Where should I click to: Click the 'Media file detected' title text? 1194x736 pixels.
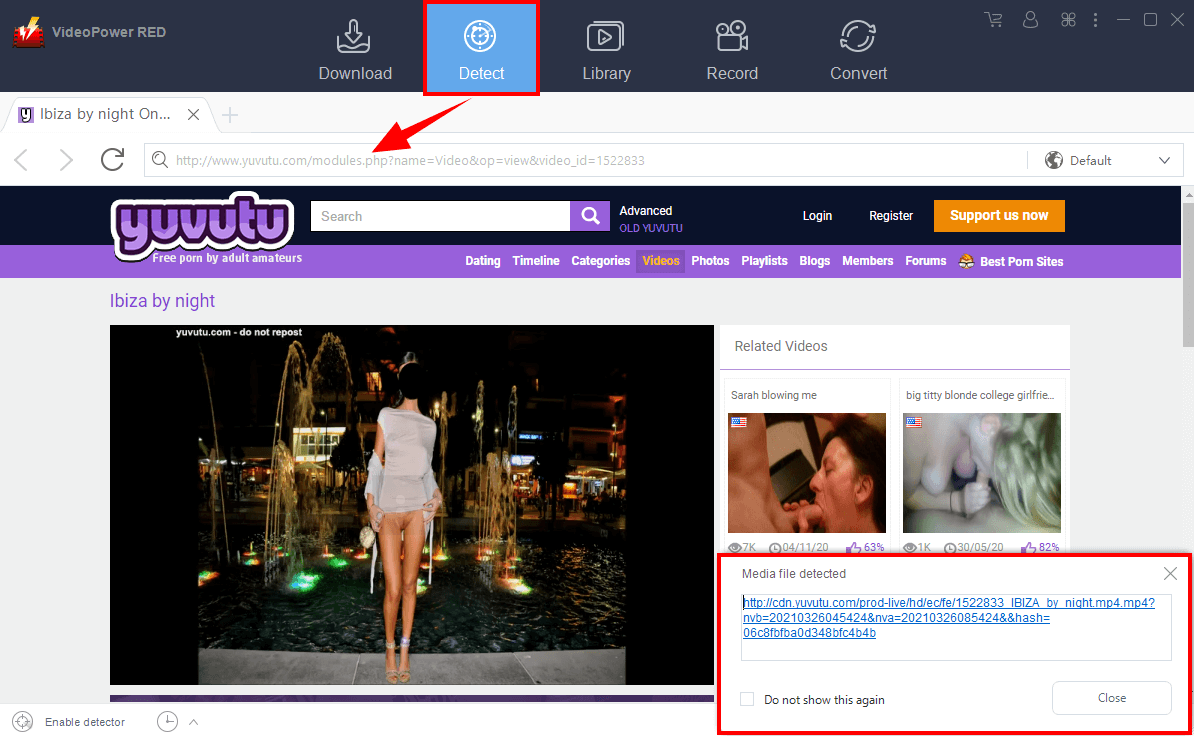(x=794, y=574)
